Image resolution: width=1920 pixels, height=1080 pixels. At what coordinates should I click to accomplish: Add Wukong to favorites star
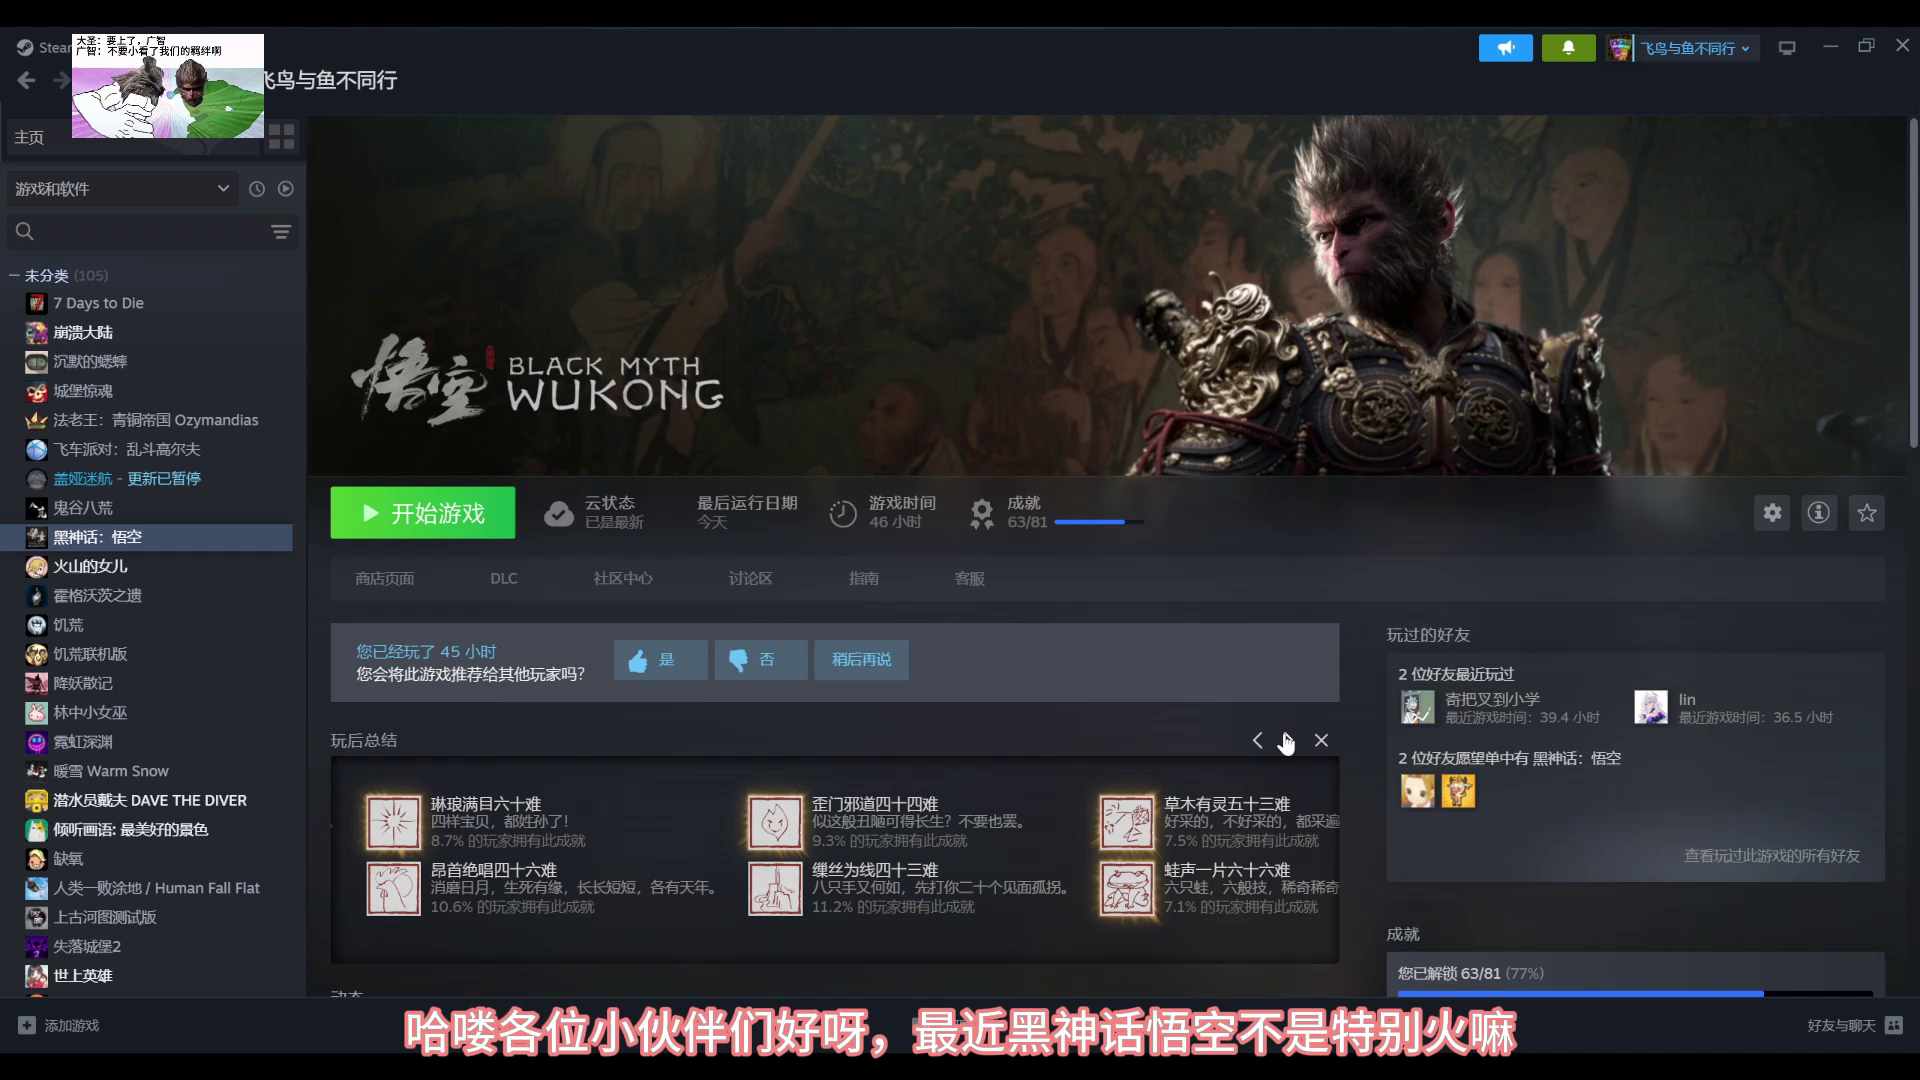pyautogui.click(x=1866, y=513)
